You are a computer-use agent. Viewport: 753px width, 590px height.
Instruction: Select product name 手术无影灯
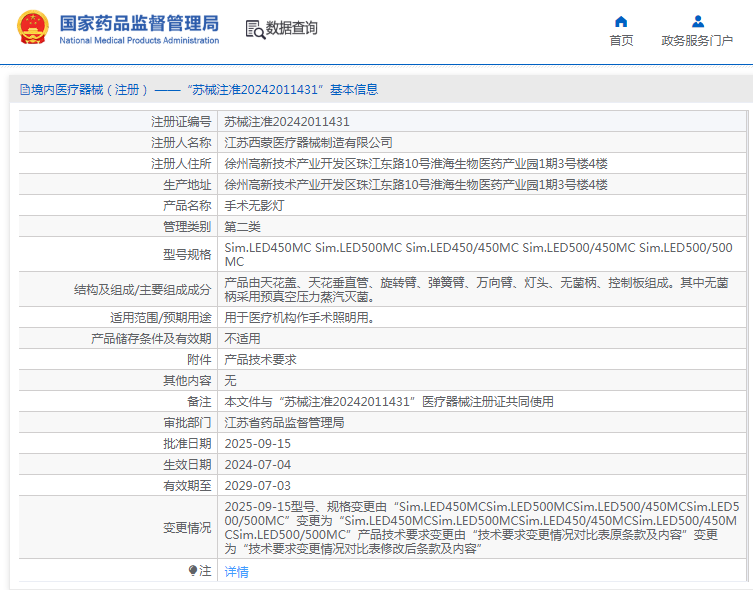[254, 205]
